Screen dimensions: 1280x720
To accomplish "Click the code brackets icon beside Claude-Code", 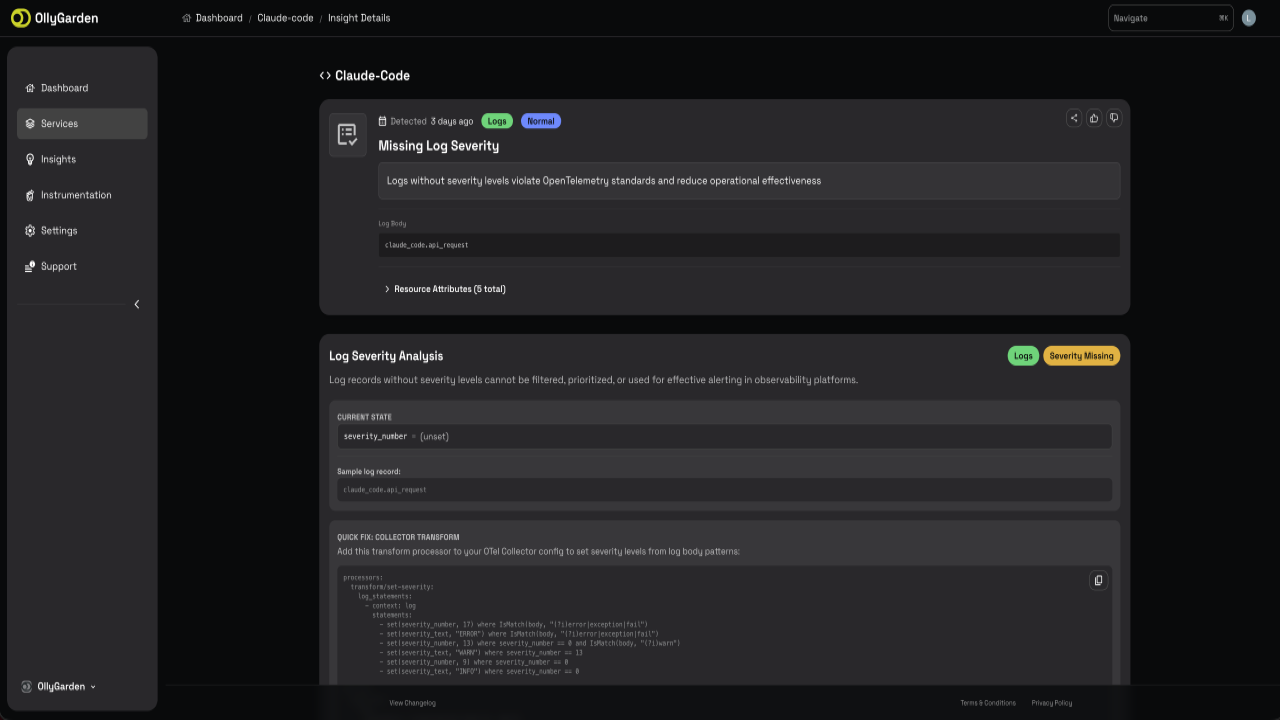I will (325, 76).
